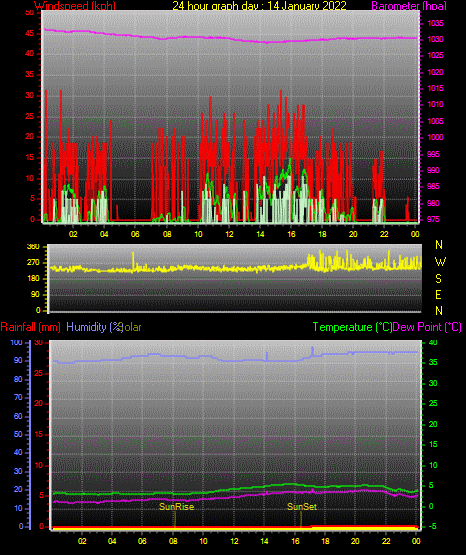This screenshot has height=555, width=466.
Task: Click temperature scale value '20'
Action: (x=433, y=424)
